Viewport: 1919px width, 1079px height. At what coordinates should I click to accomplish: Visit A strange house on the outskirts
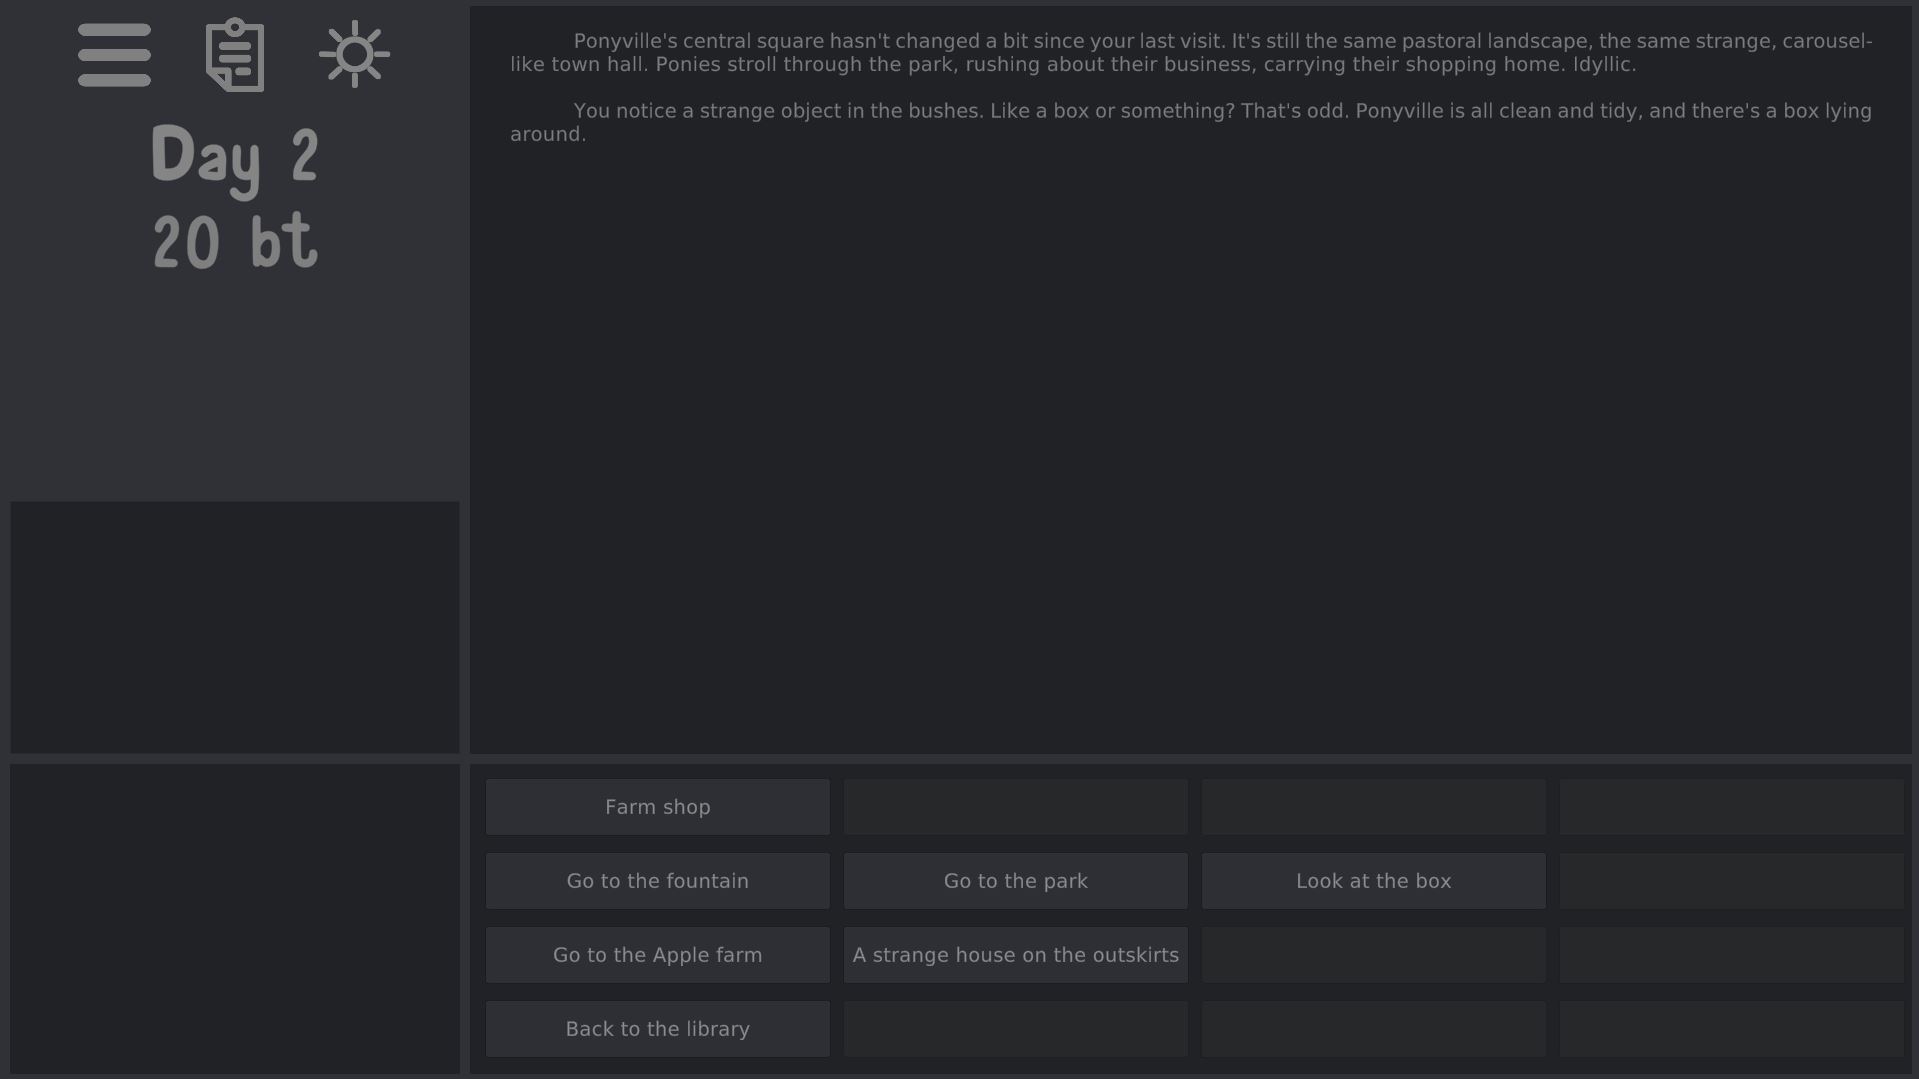tap(1015, 955)
